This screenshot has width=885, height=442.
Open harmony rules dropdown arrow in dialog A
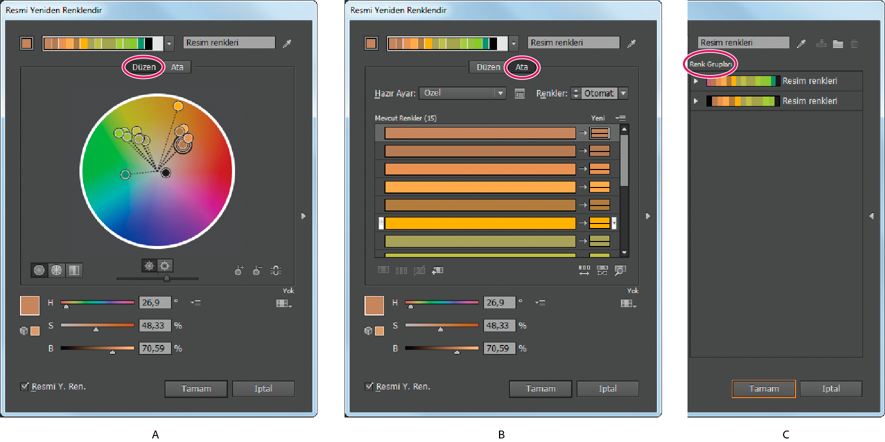(x=170, y=43)
